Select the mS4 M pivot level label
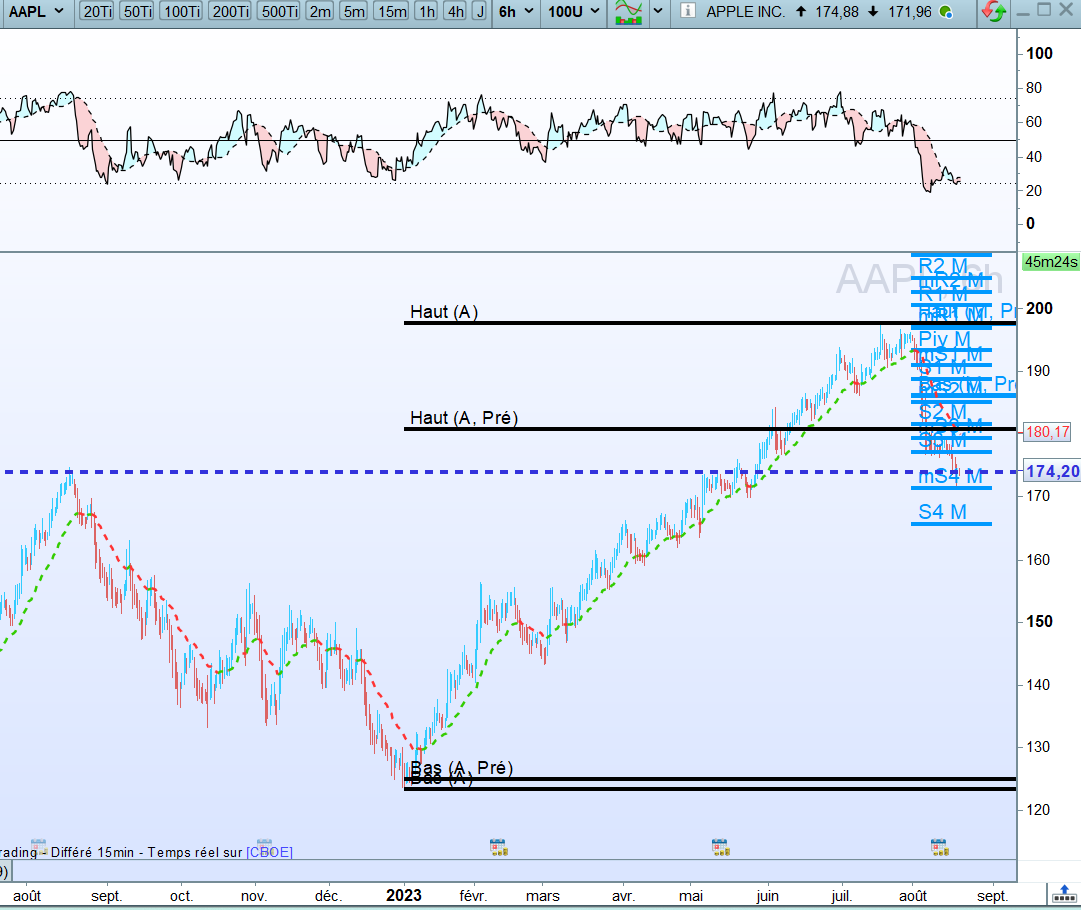 coord(951,476)
